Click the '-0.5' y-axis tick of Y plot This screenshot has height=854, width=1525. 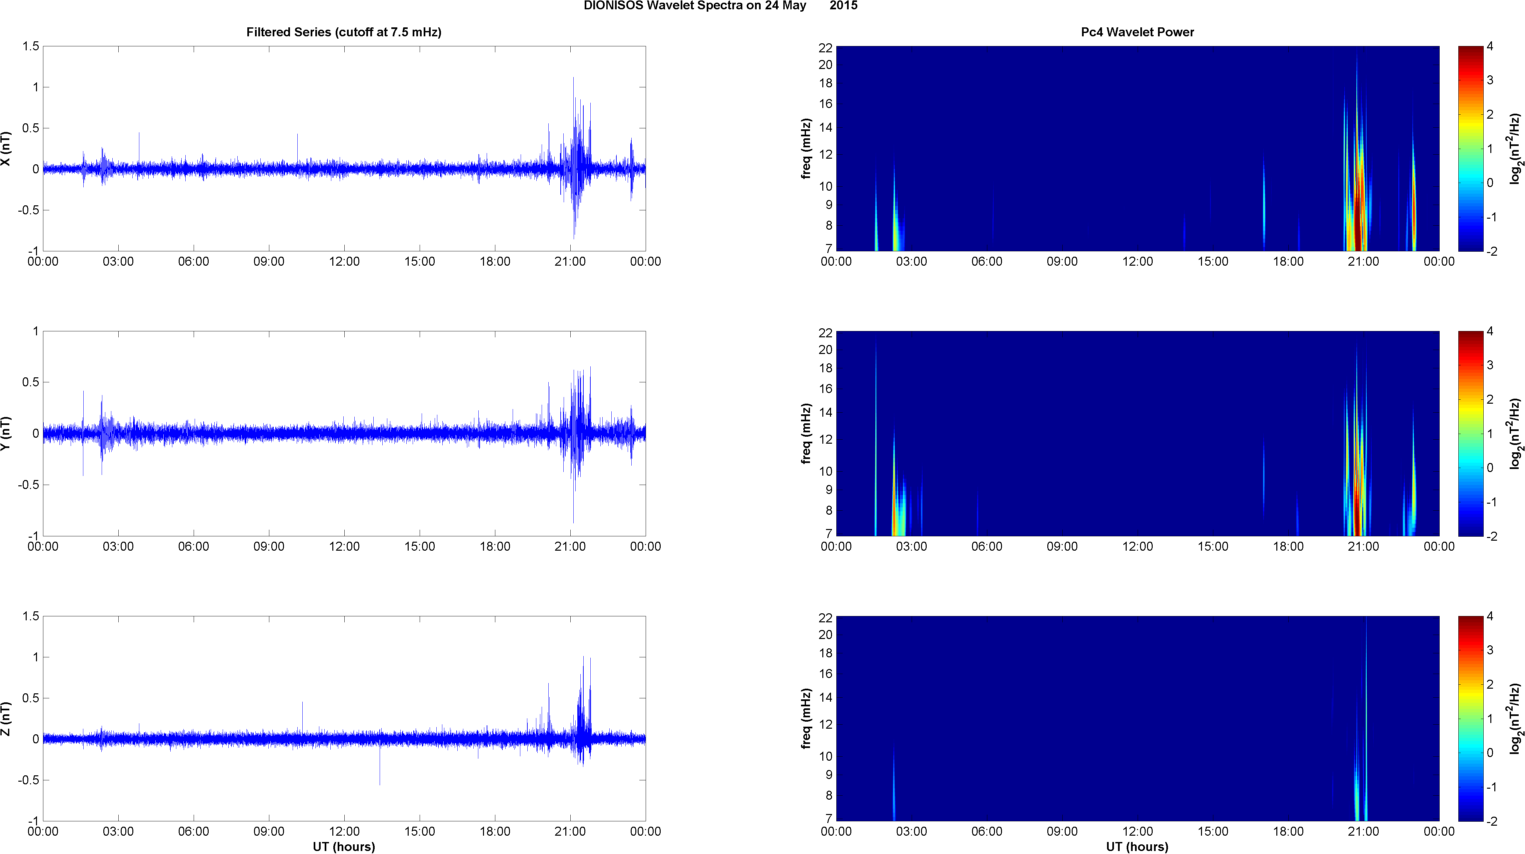29,485
